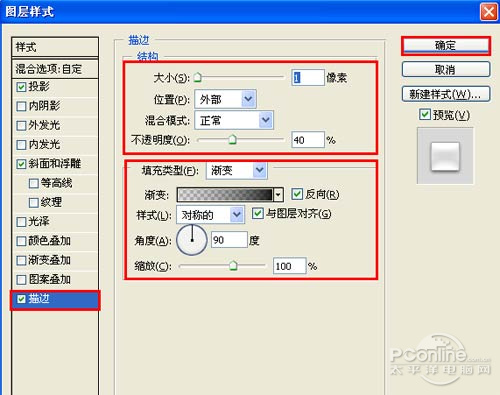
Task: Select 混合选项:自定 blending options item
Action: (x=55, y=69)
